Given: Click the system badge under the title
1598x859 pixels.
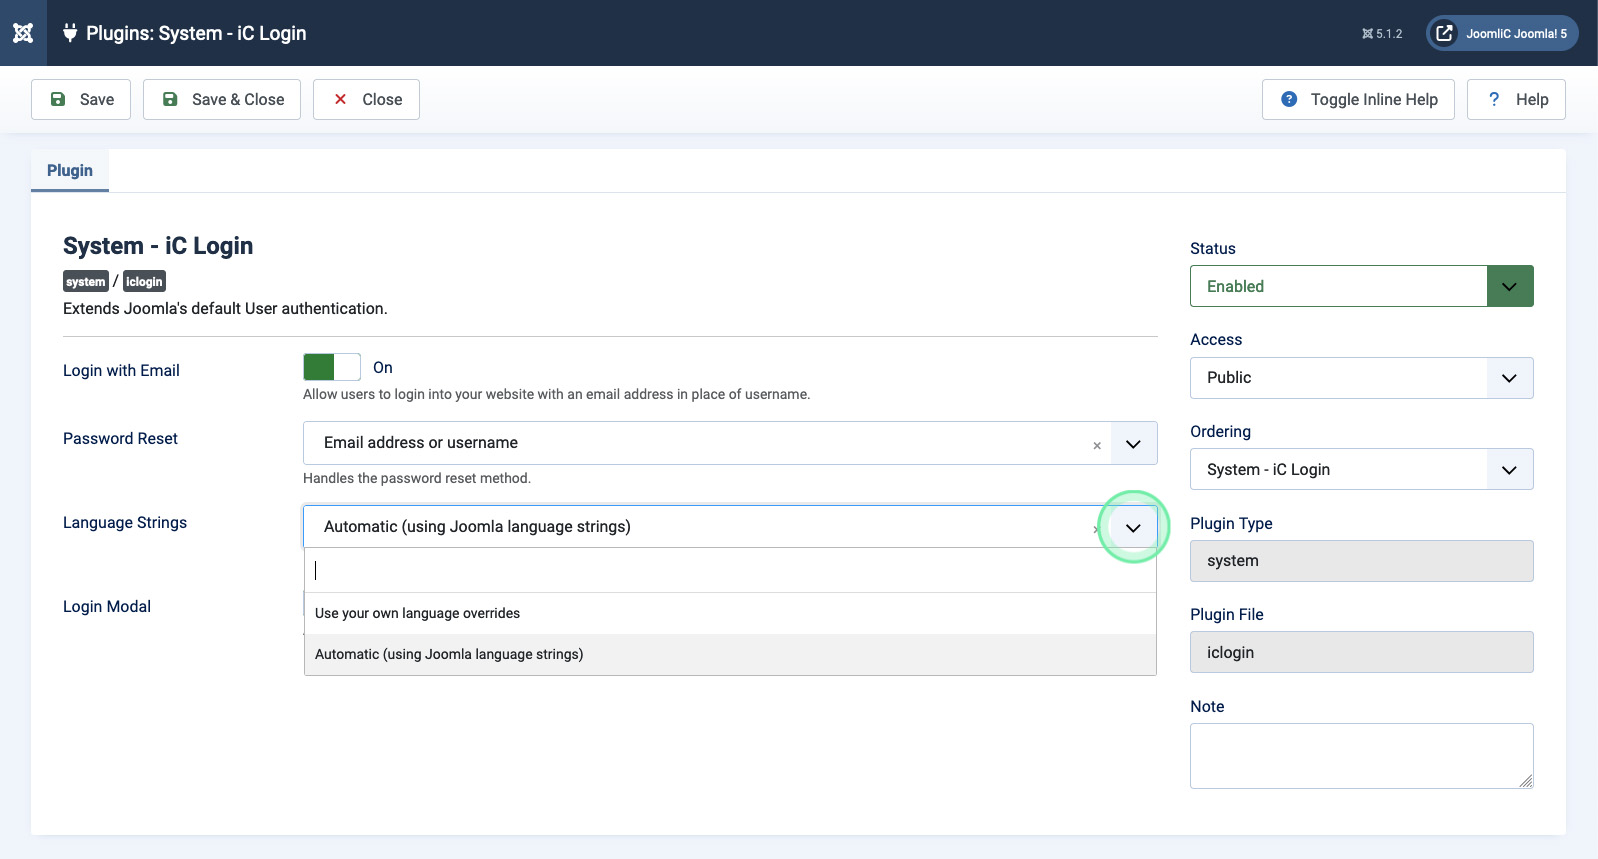Looking at the screenshot, I should coord(86,282).
